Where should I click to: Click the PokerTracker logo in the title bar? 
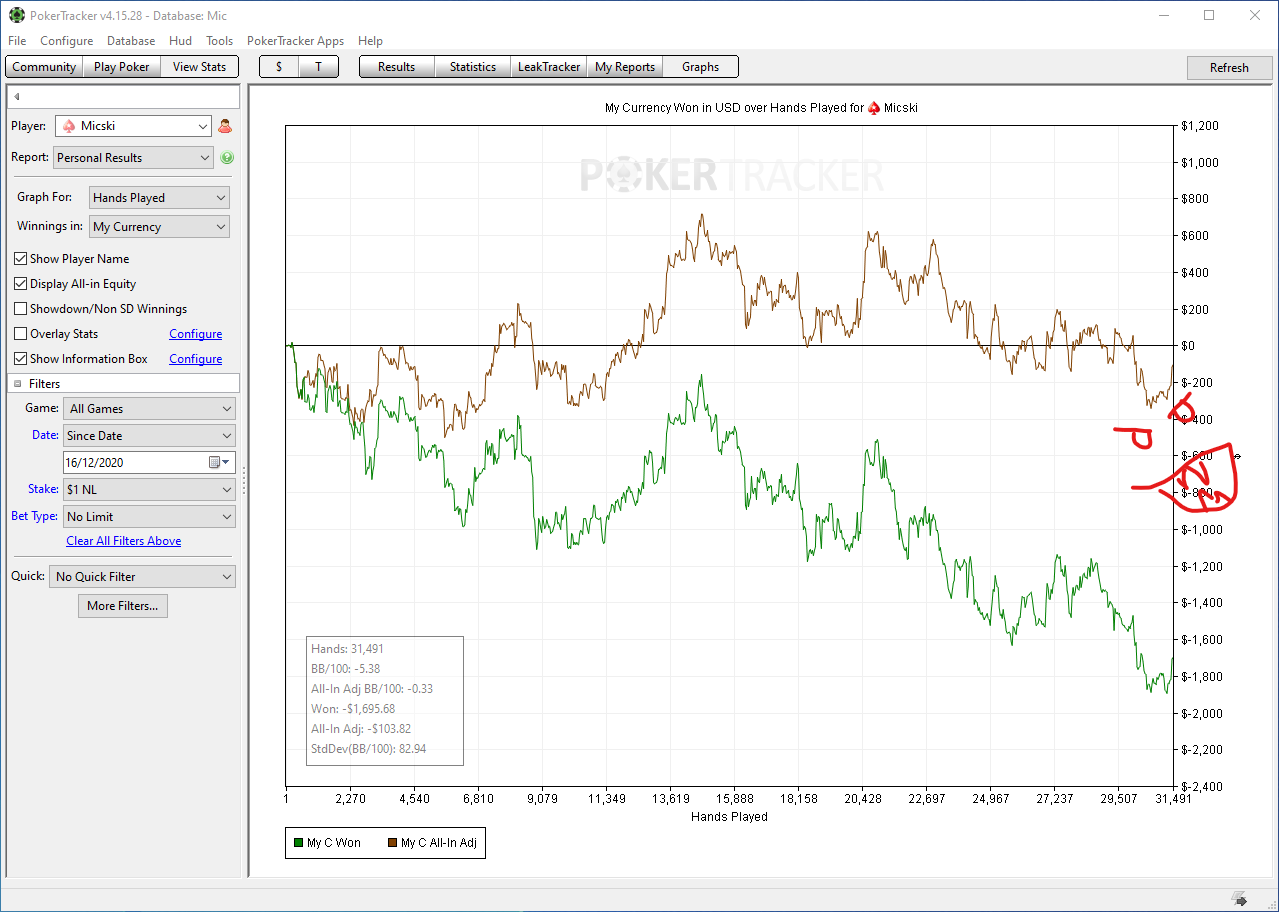17,15
